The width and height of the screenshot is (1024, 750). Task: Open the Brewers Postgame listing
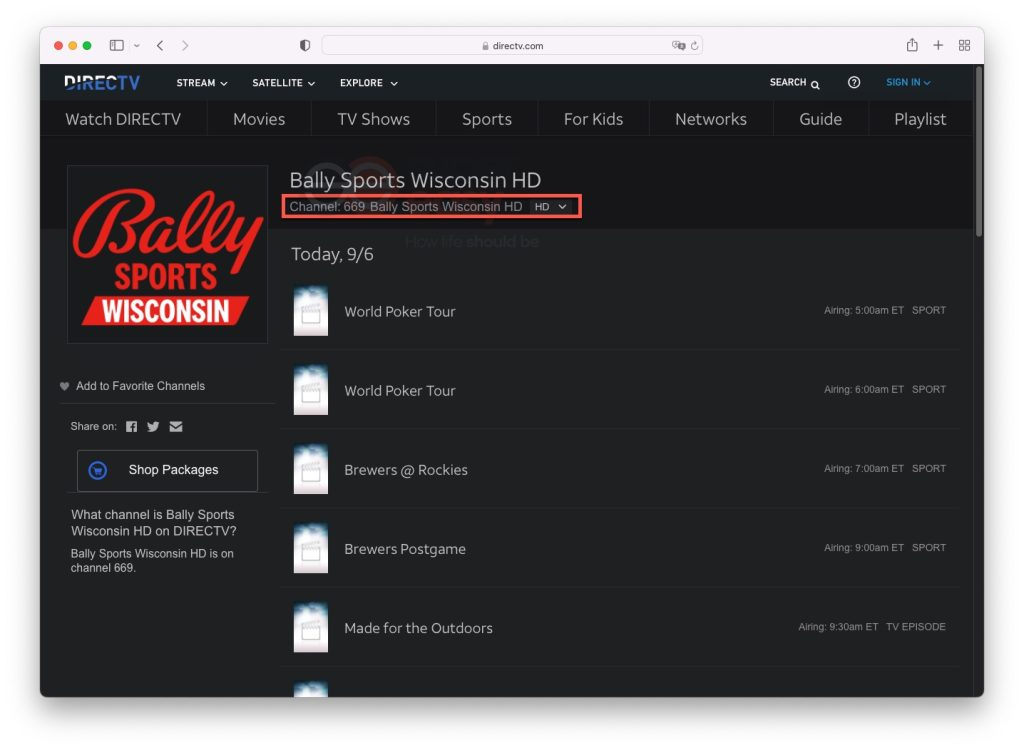[x=620, y=548]
